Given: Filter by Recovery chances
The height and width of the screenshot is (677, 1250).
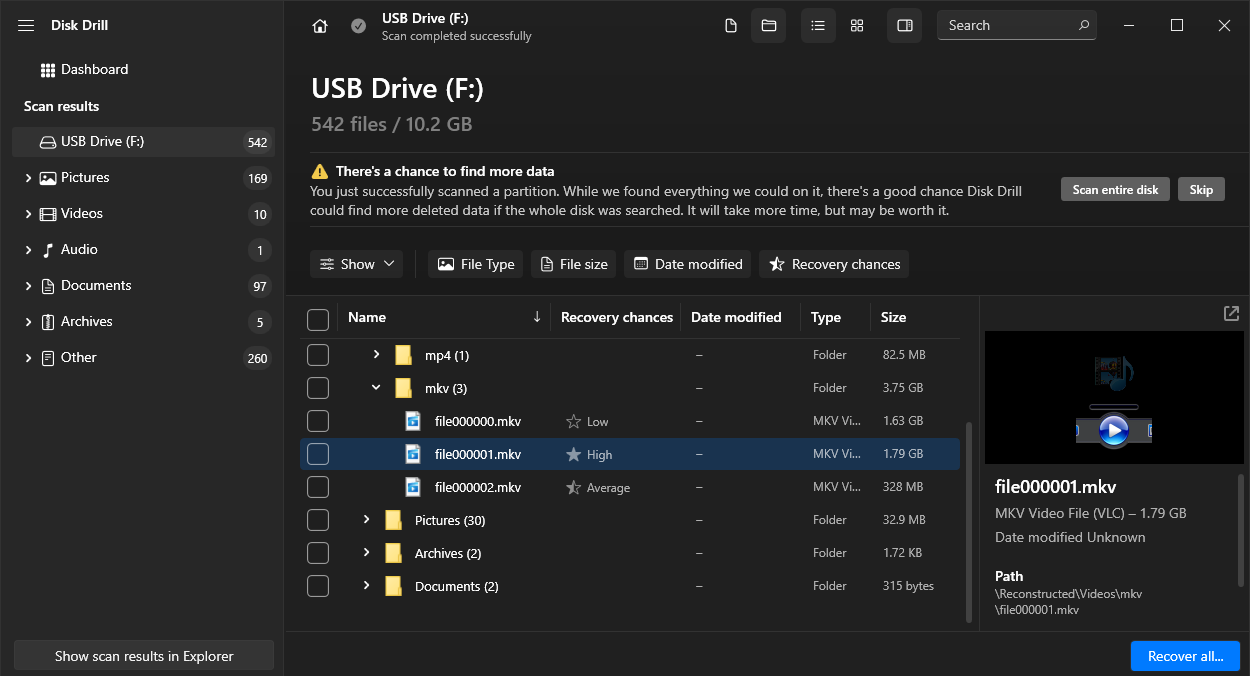Looking at the screenshot, I should click(x=834, y=264).
